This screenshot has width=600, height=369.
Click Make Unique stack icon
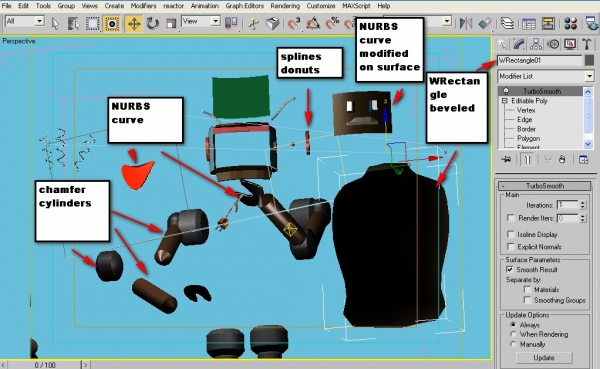click(548, 159)
